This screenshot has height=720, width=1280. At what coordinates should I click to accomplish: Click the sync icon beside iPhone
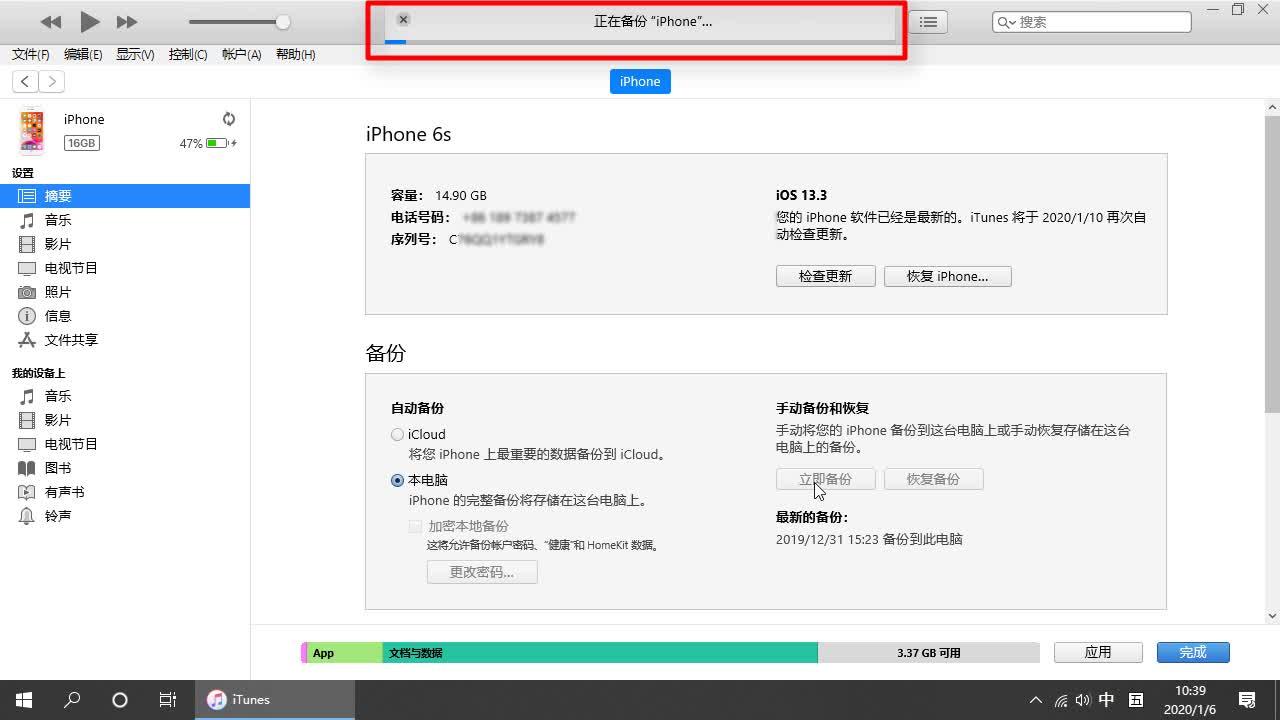coord(229,119)
